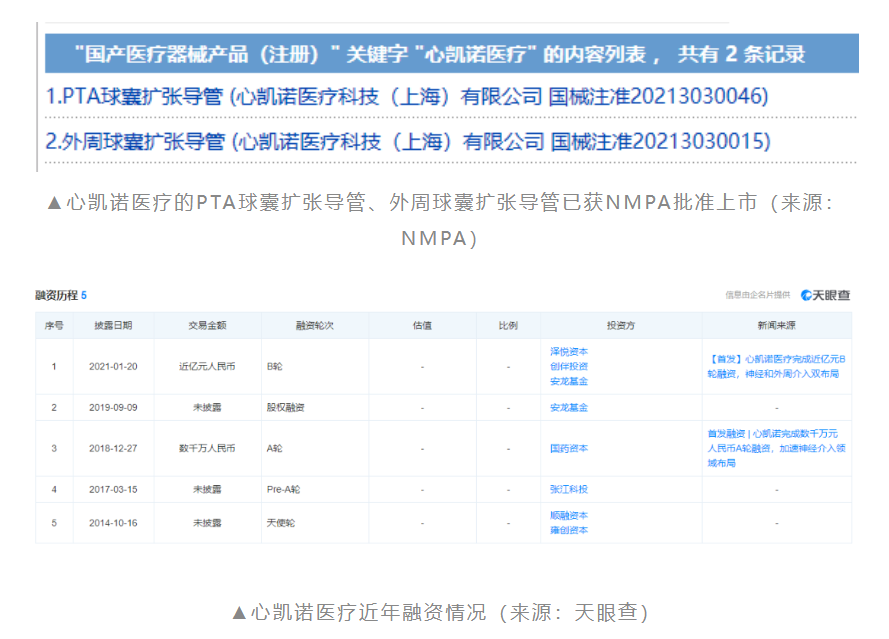Open the 心凯诺完成数千万元人民币A轮融资 news link
Viewport: 889px width, 639px height.
click(x=776, y=448)
